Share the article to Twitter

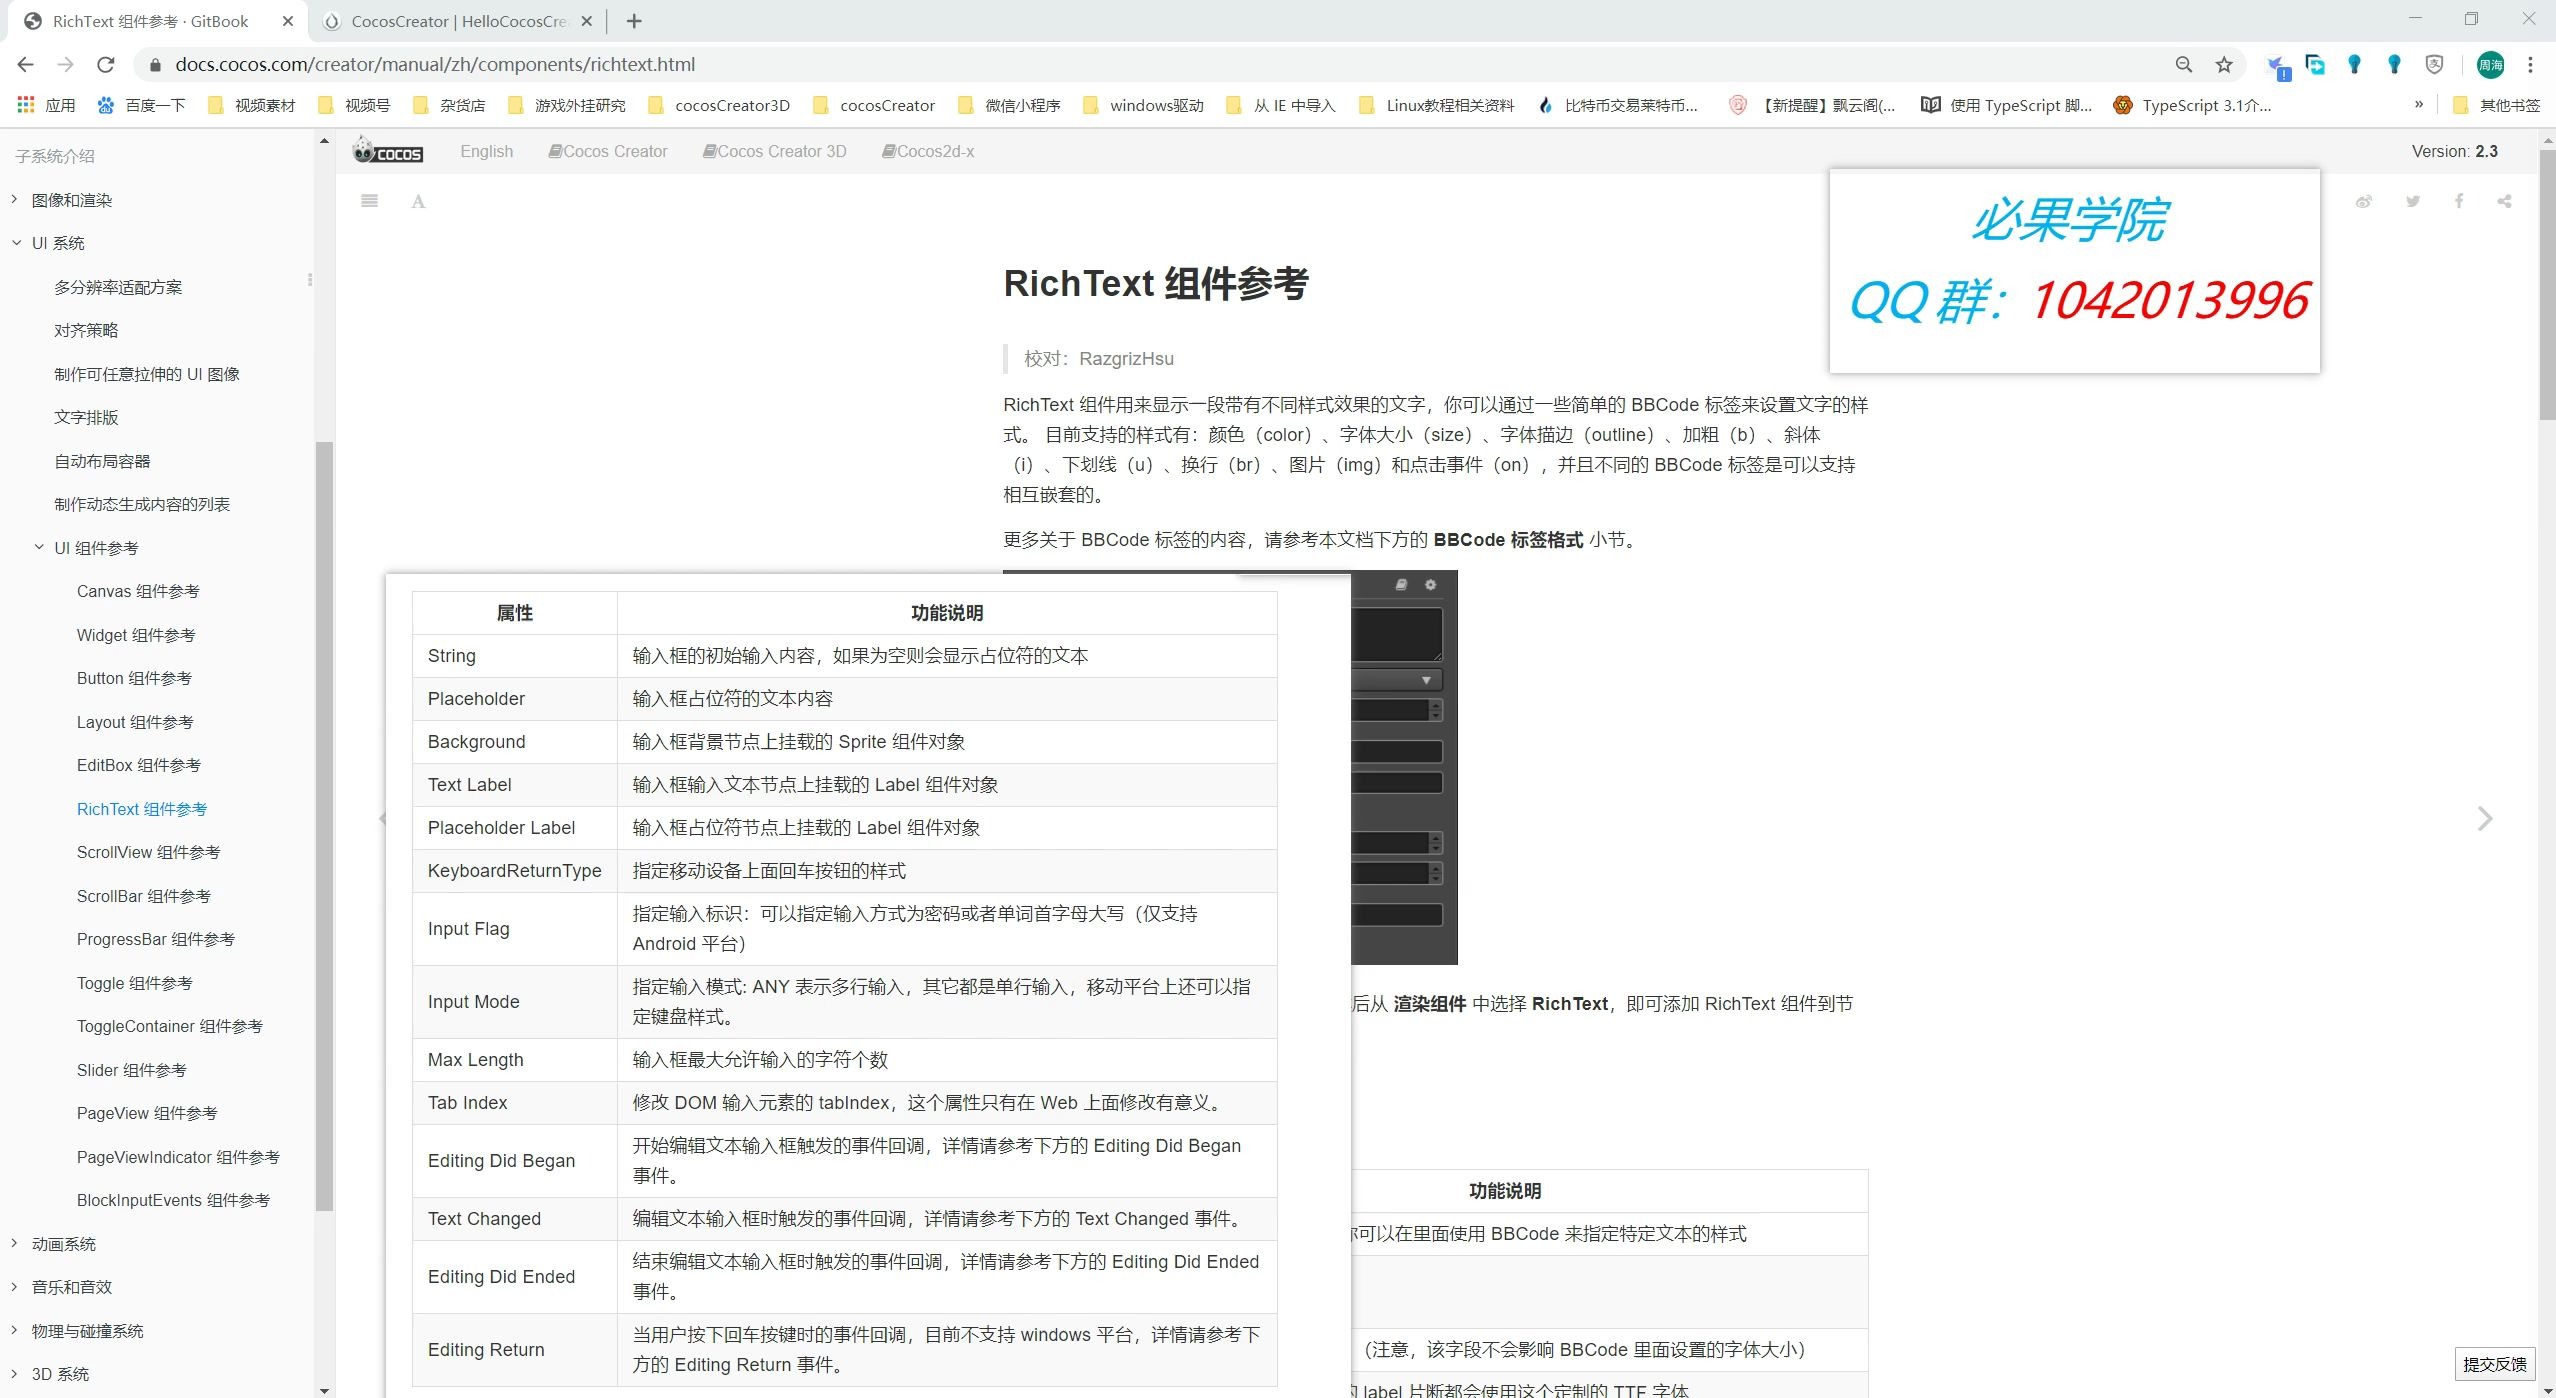pos(2412,201)
